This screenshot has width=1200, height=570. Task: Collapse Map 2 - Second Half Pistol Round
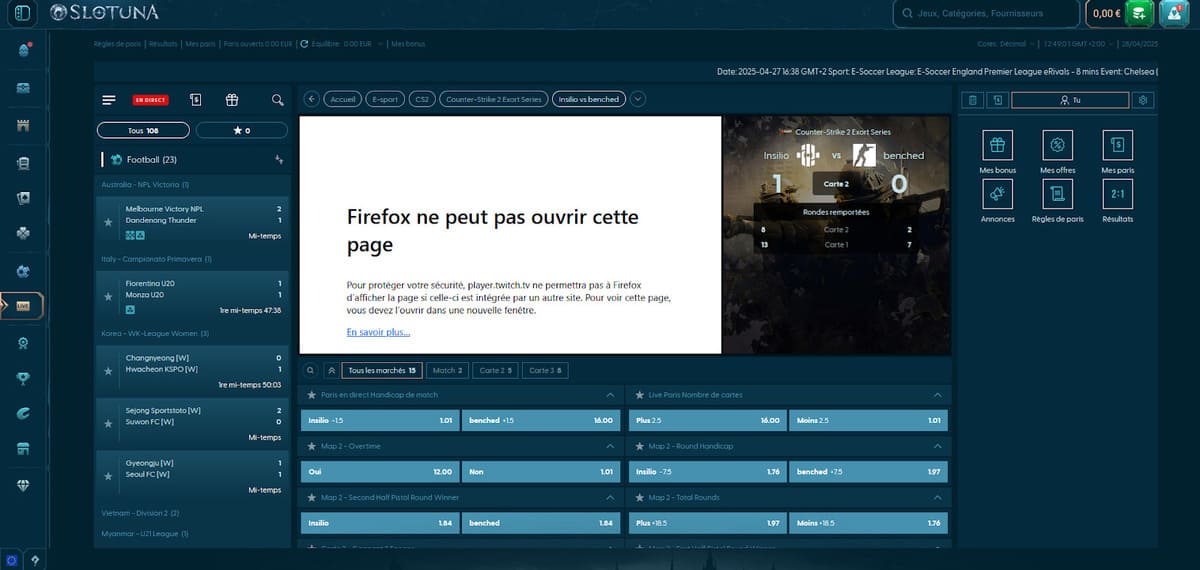[x=610, y=497]
